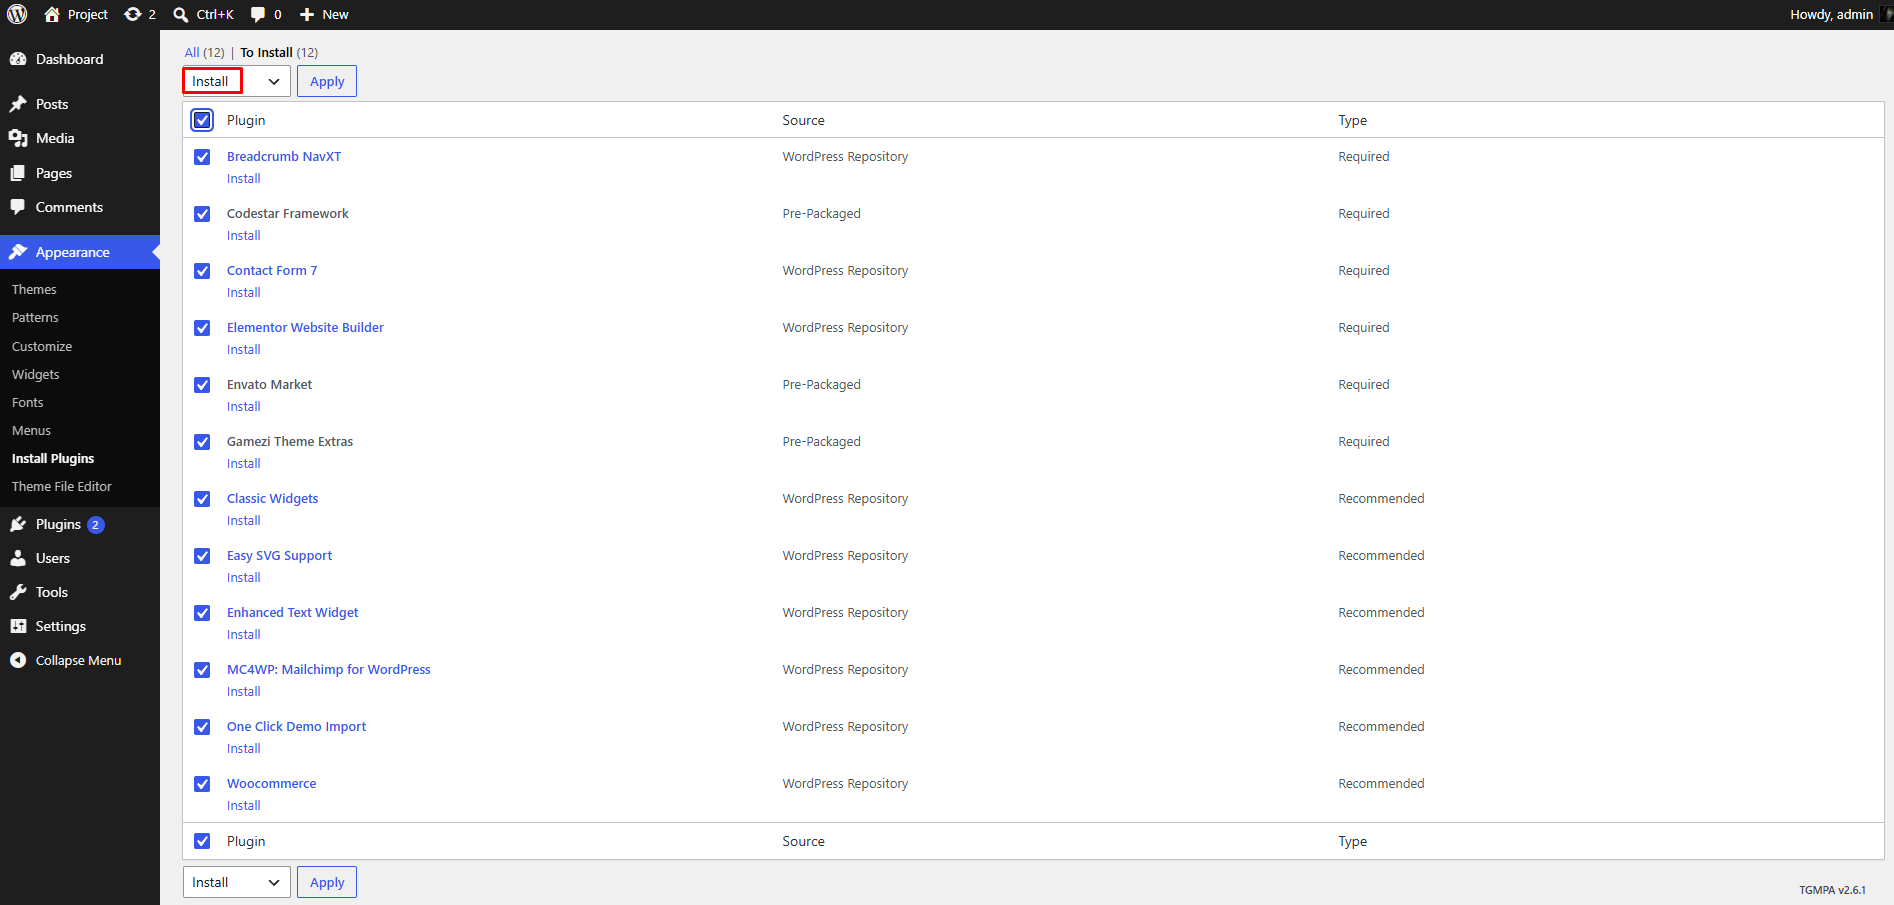The width and height of the screenshot is (1894, 905).
Task: Click the top Apply button
Action: click(327, 81)
